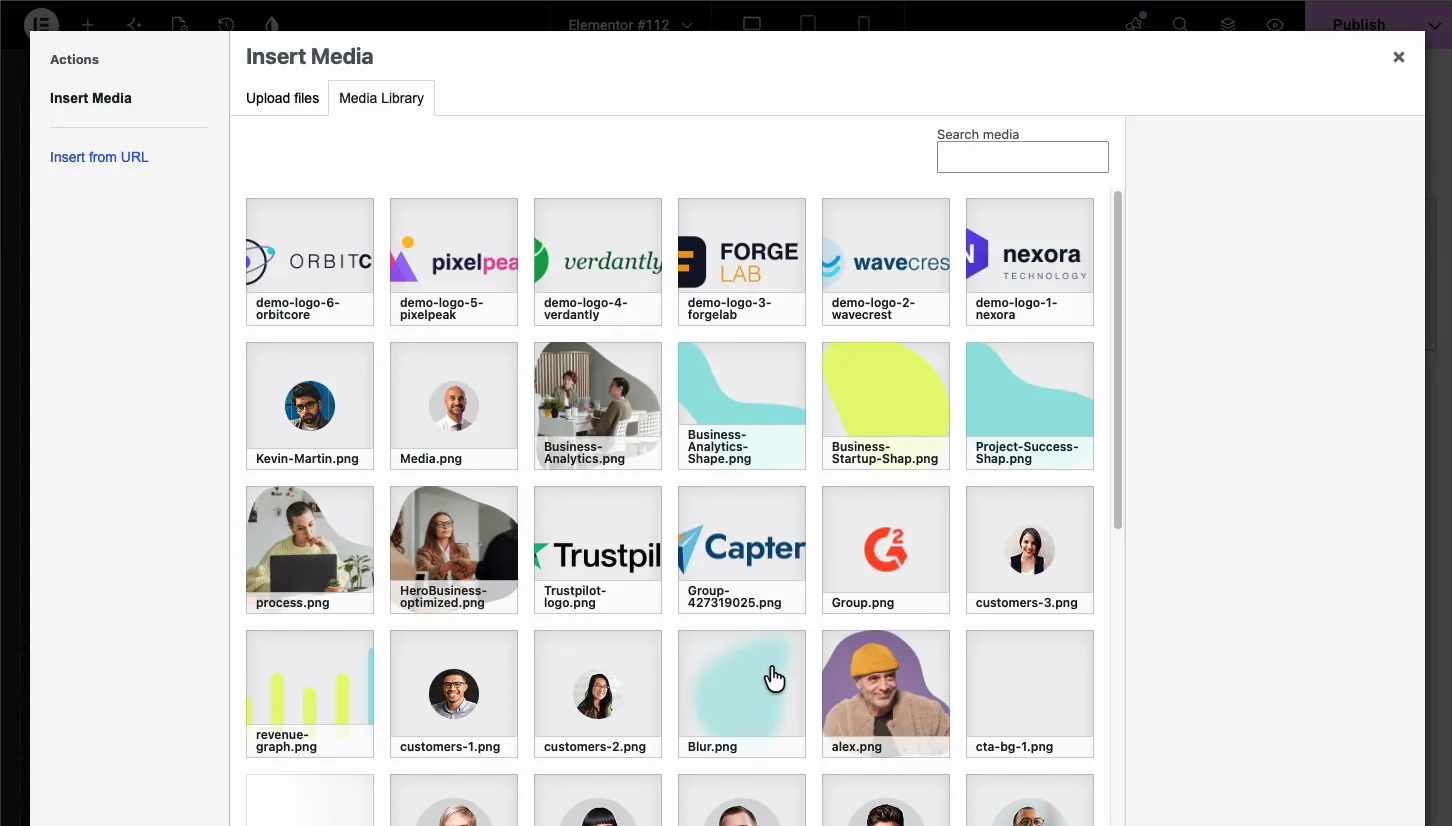The image size is (1452, 826).
Task: Pick the Project-Success-Shap.png thumbnail
Action: [1030, 406]
